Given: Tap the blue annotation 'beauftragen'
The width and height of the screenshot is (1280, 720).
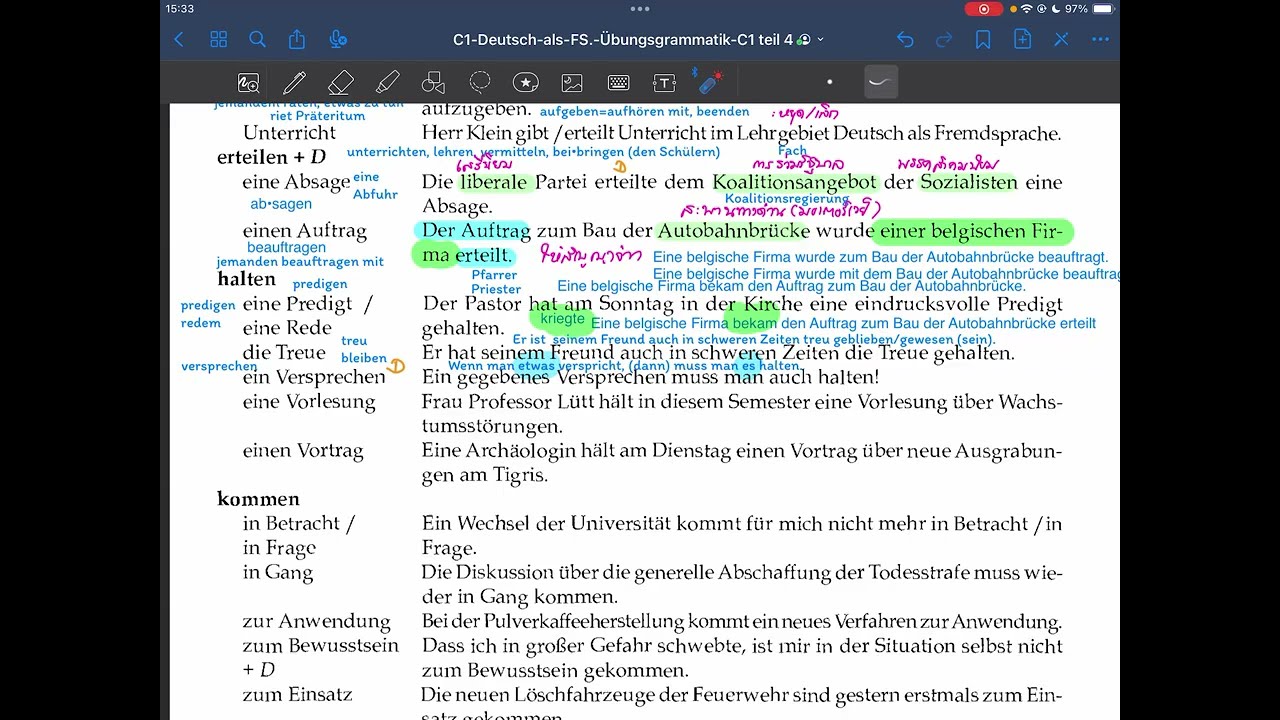Looking at the screenshot, I should pos(286,247).
